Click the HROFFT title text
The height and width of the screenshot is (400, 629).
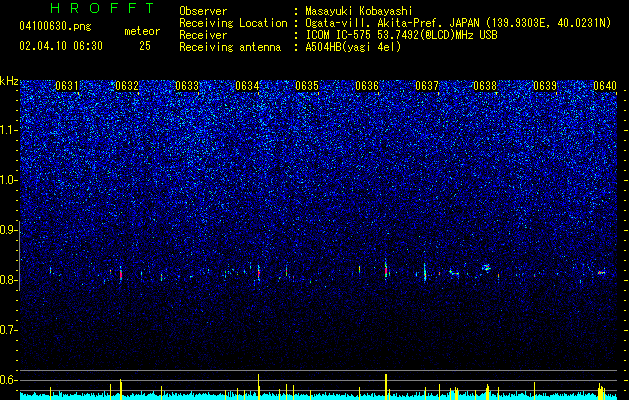tap(103, 8)
